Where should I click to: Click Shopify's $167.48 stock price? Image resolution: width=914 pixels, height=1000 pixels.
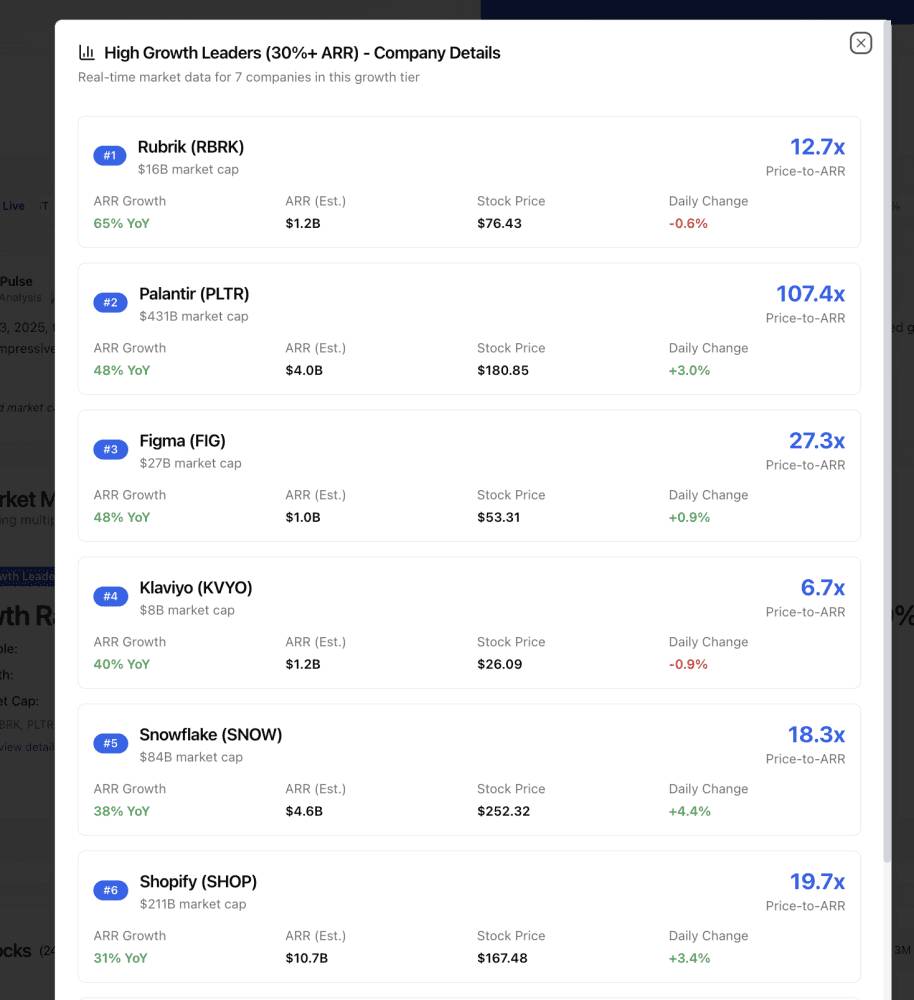[504, 957]
